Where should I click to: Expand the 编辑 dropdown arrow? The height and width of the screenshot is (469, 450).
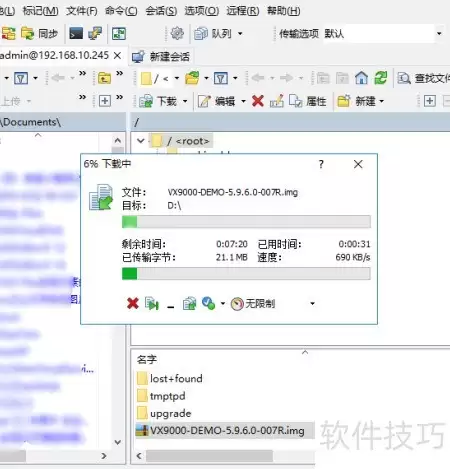click(x=243, y=101)
